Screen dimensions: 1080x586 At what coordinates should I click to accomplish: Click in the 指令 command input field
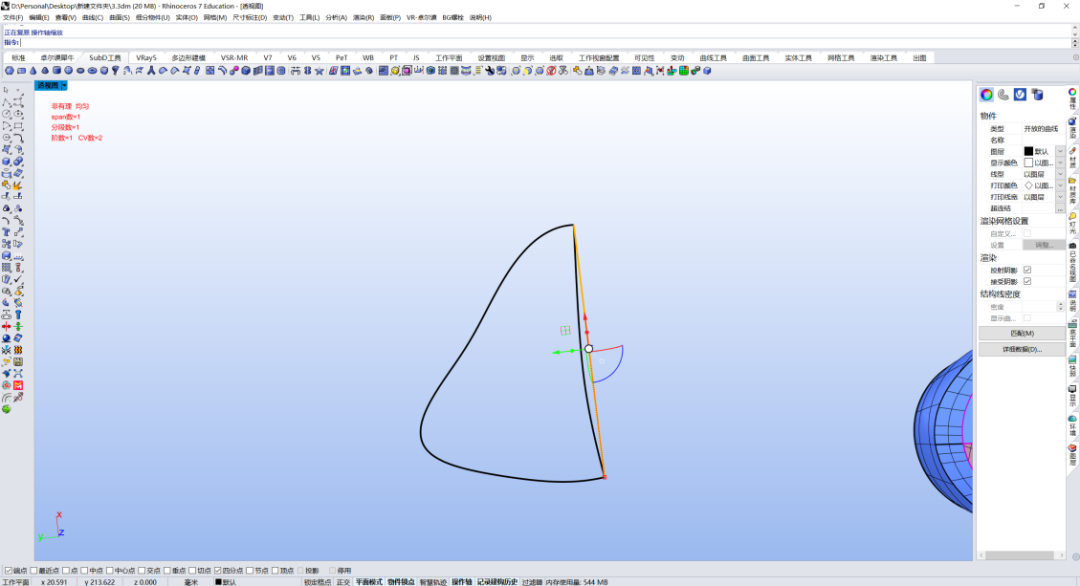(544, 43)
